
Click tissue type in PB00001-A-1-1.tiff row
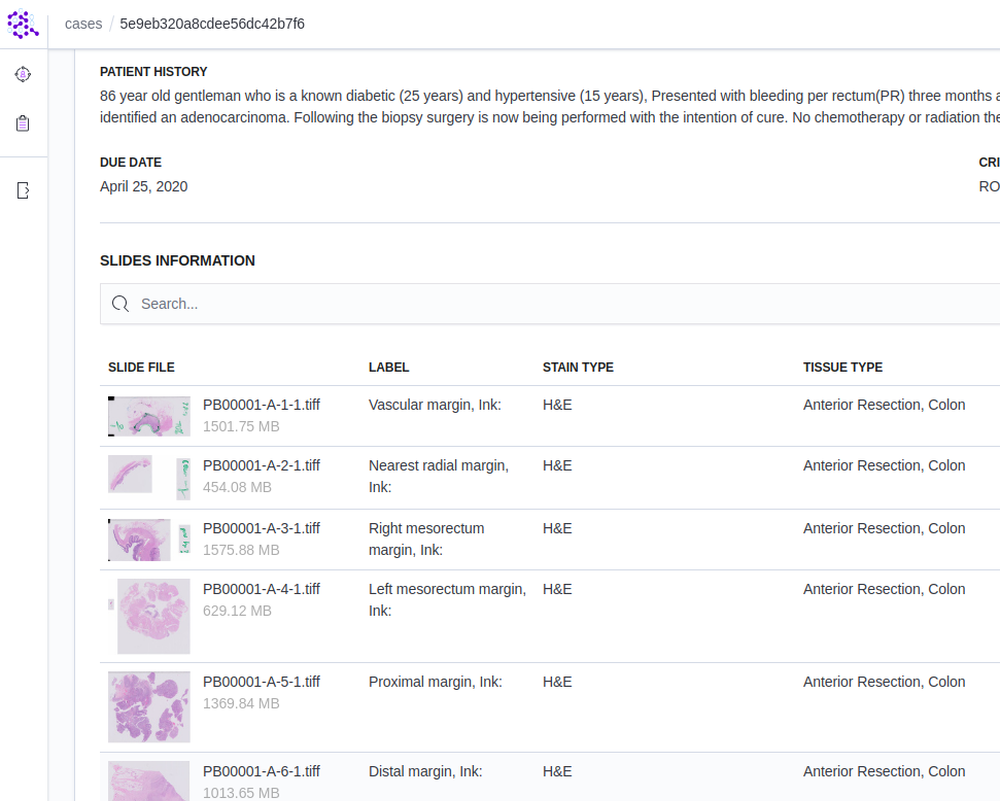click(x=884, y=405)
